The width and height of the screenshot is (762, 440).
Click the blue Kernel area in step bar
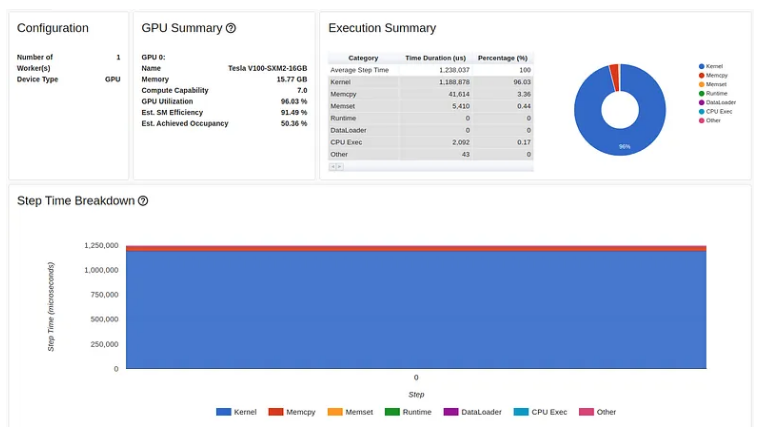[416, 310]
